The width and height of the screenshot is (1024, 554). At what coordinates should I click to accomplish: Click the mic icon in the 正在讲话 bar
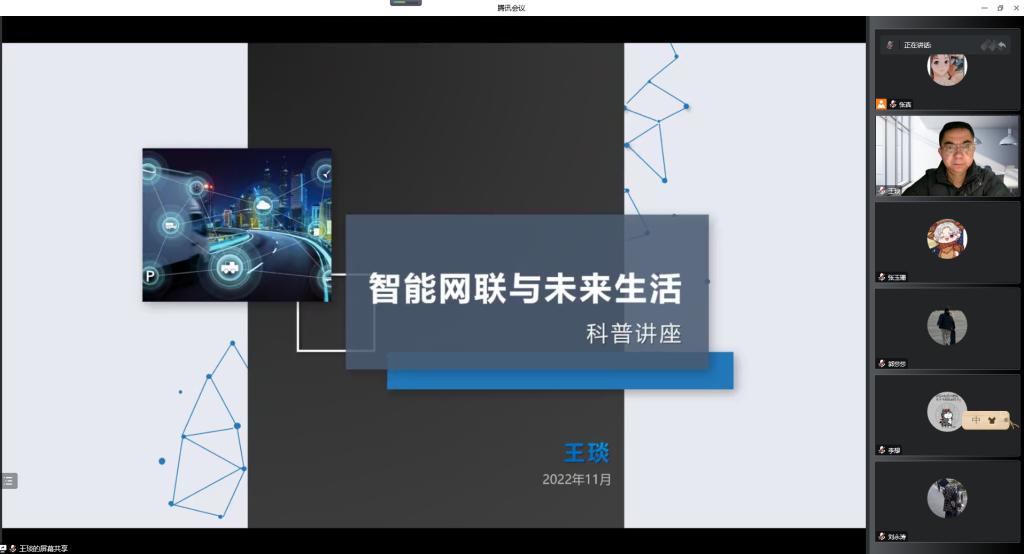tap(889, 45)
